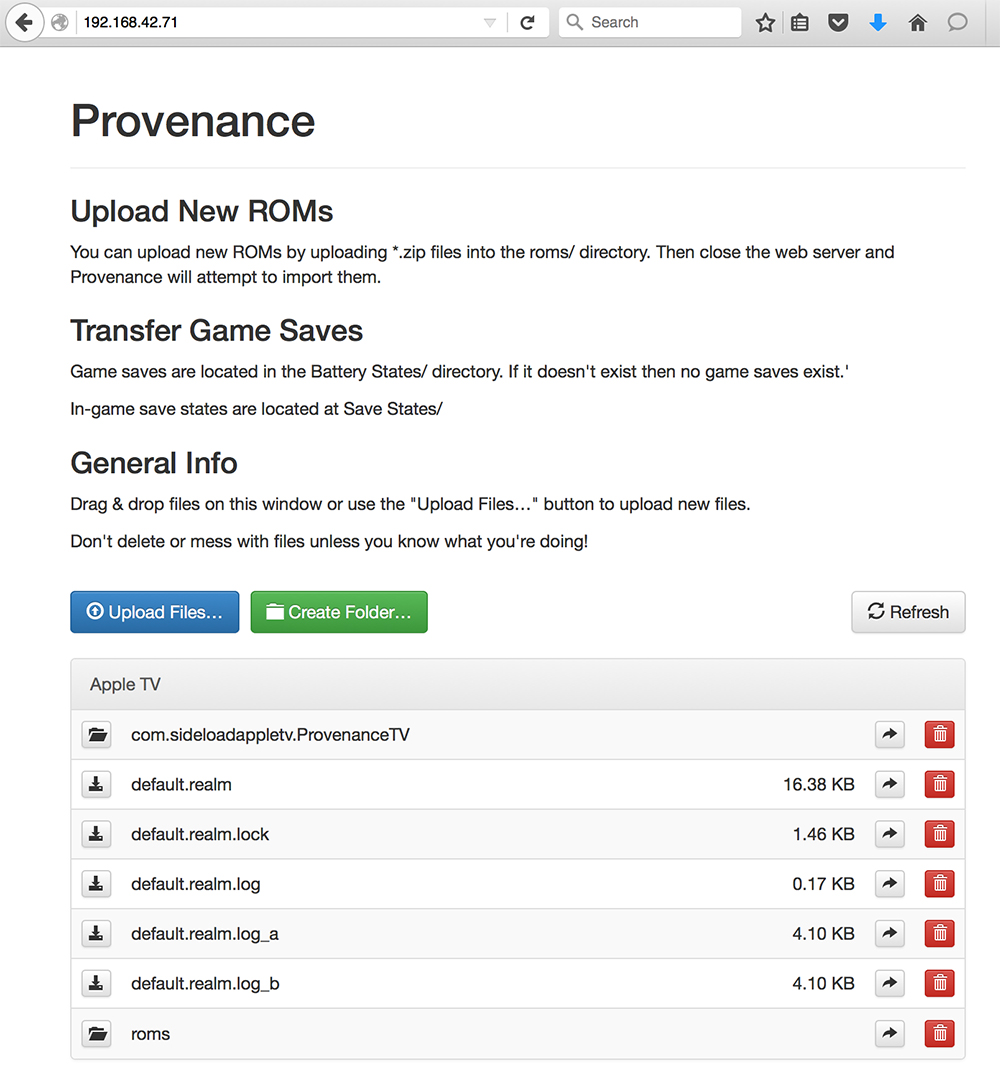
Task: Open browser Downloads arrow icon
Action: [878, 22]
